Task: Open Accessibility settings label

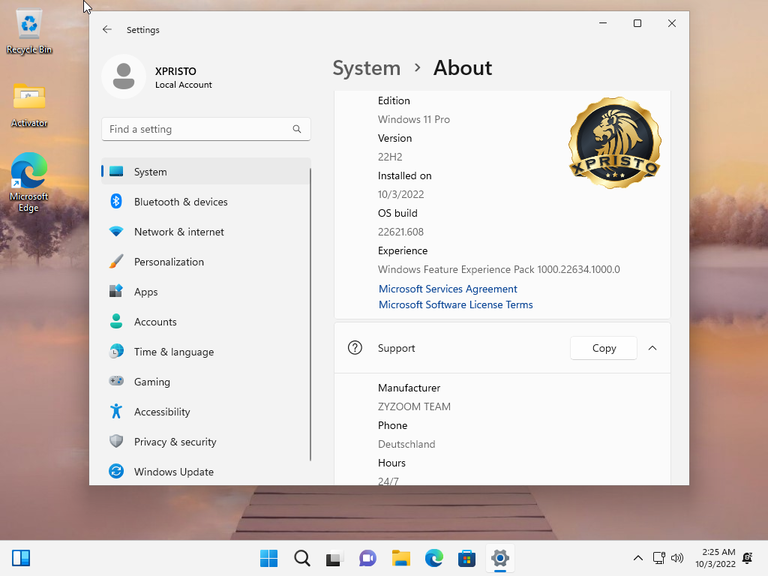Action: 162,412
